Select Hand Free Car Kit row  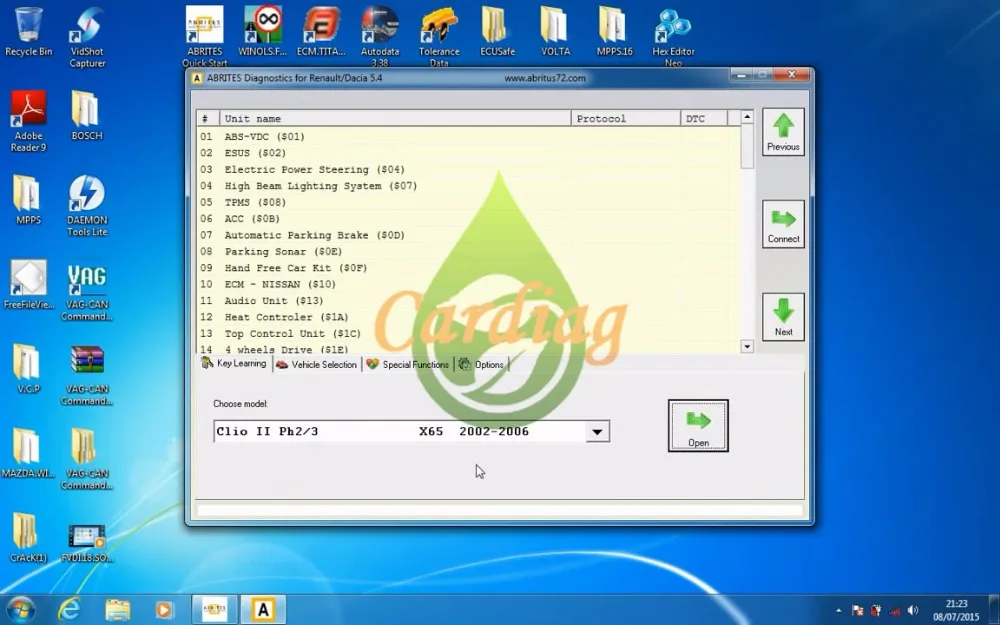click(469, 268)
